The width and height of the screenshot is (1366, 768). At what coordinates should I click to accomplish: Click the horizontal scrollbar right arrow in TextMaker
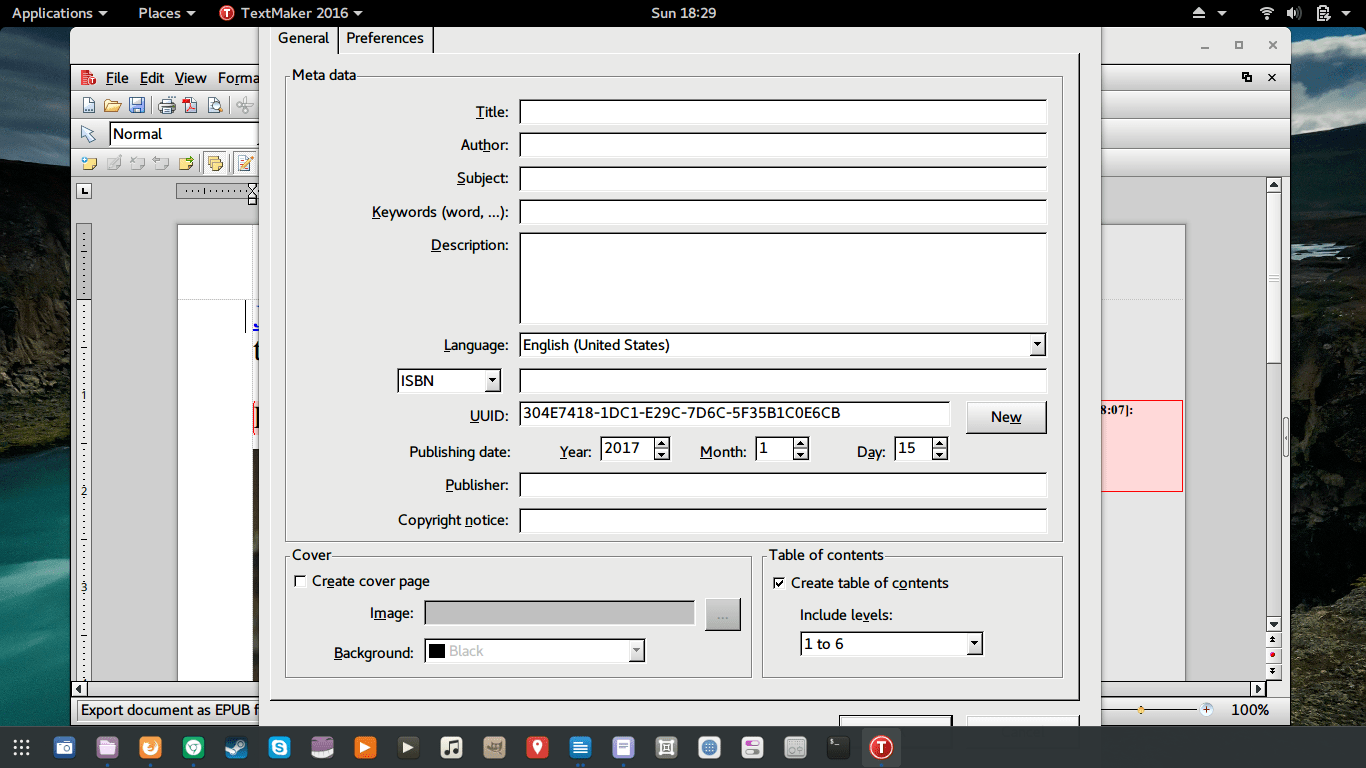(x=1258, y=689)
